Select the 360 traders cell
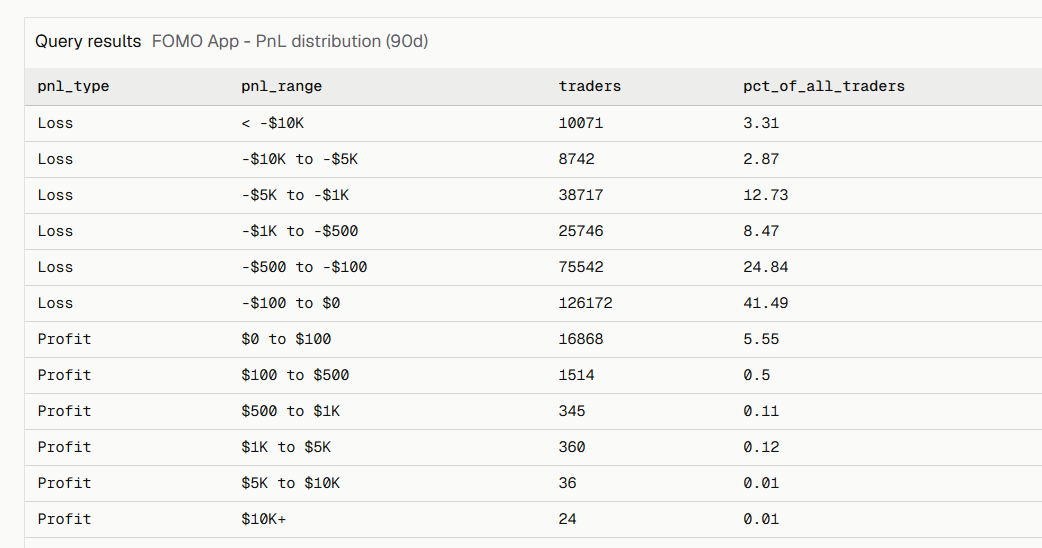The image size is (1042, 548). coord(572,446)
